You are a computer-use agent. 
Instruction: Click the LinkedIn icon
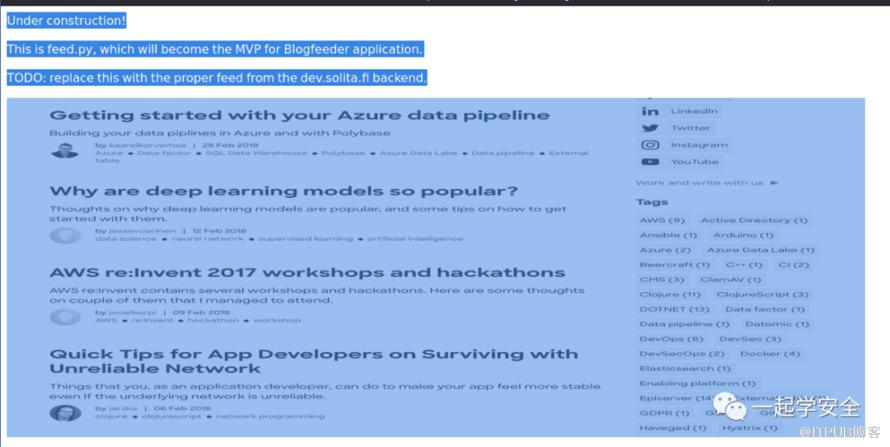tap(650, 111)
